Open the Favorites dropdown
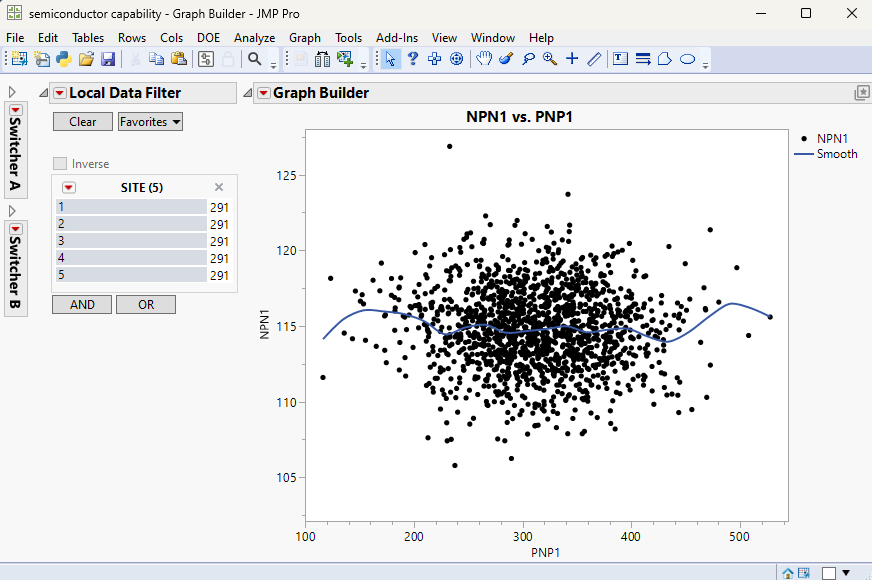Image resolution: width=872 pixels, height=580 pixels. pyautogui.click(x=149, y=121)
